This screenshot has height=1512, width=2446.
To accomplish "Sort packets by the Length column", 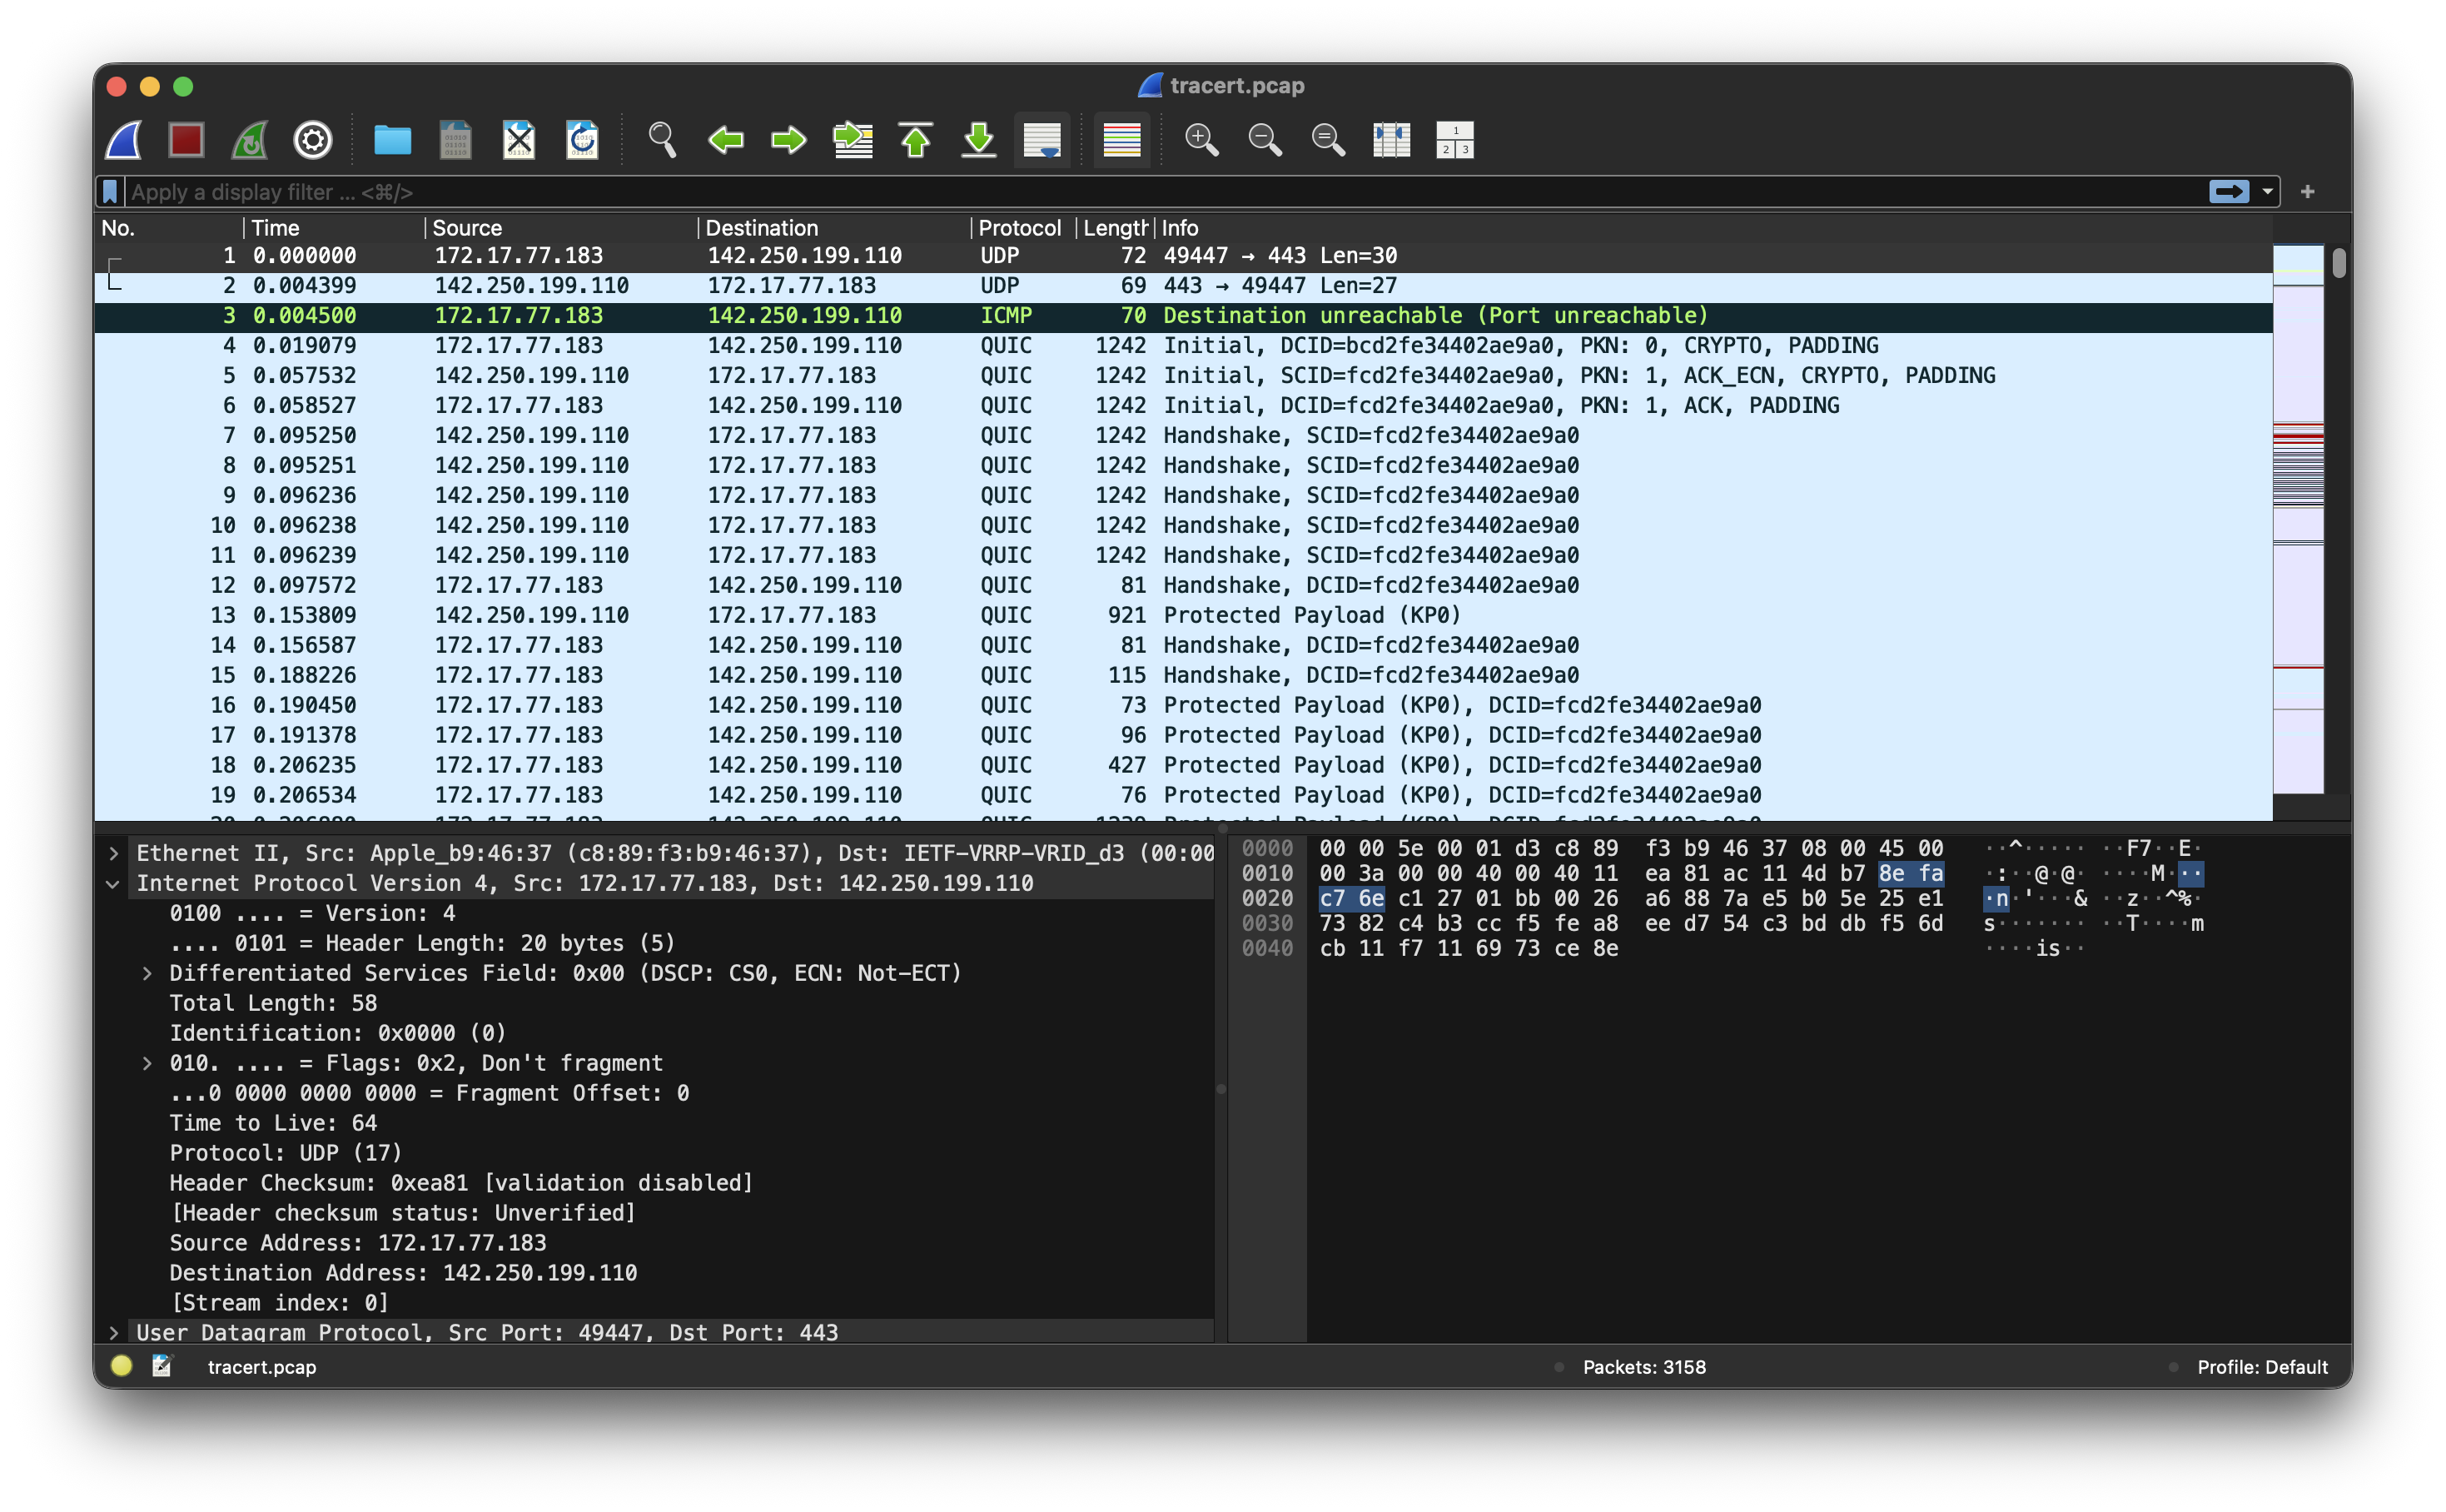I will (x=1115, y=228).
